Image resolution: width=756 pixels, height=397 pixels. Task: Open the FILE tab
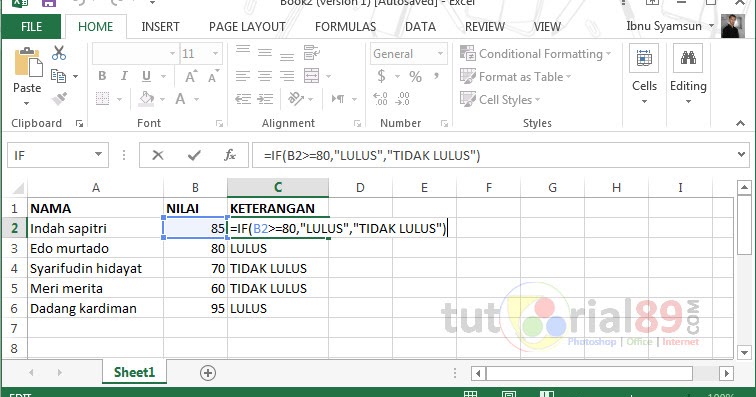point(31,27)
